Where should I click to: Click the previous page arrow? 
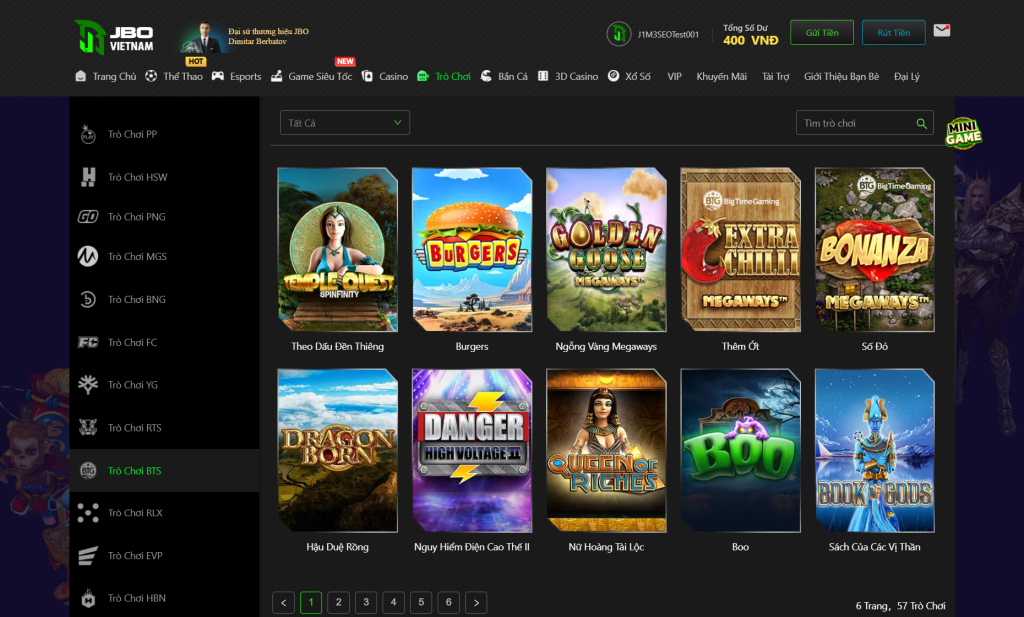point(283,602)
